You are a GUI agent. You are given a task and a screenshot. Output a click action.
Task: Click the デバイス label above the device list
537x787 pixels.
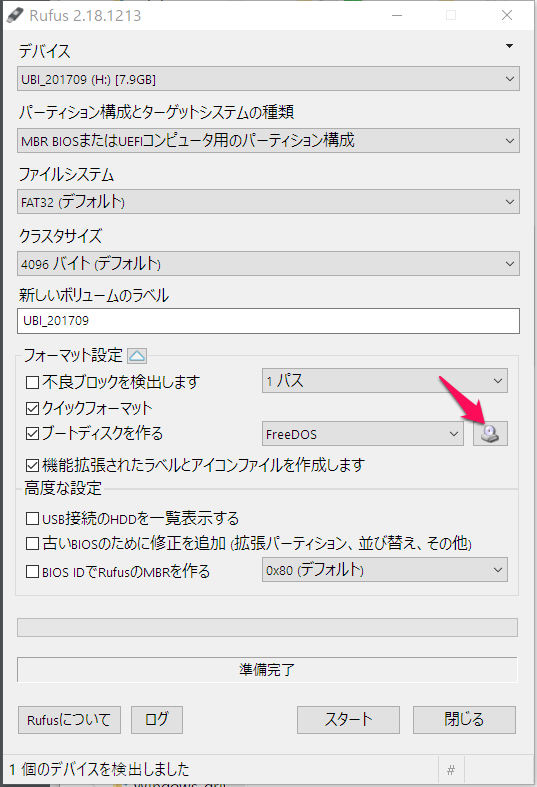click(x=45, y=51)
